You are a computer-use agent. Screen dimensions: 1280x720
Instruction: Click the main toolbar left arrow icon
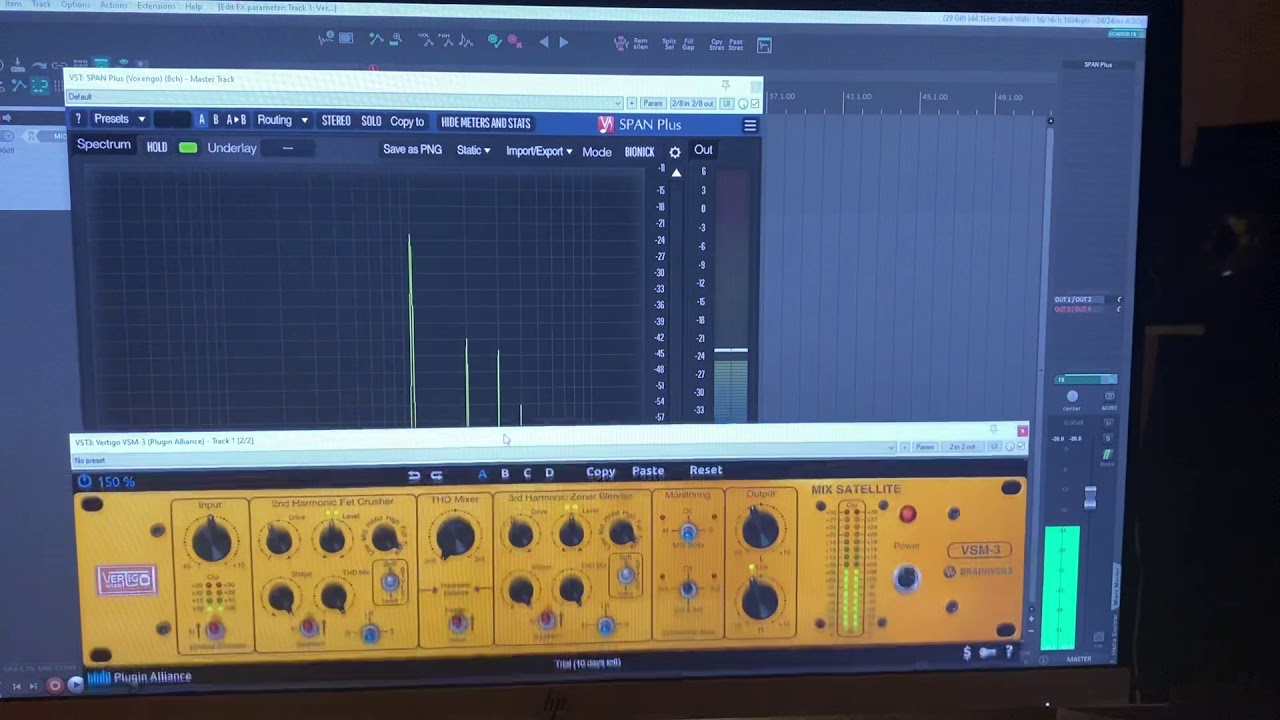(543, 42)
